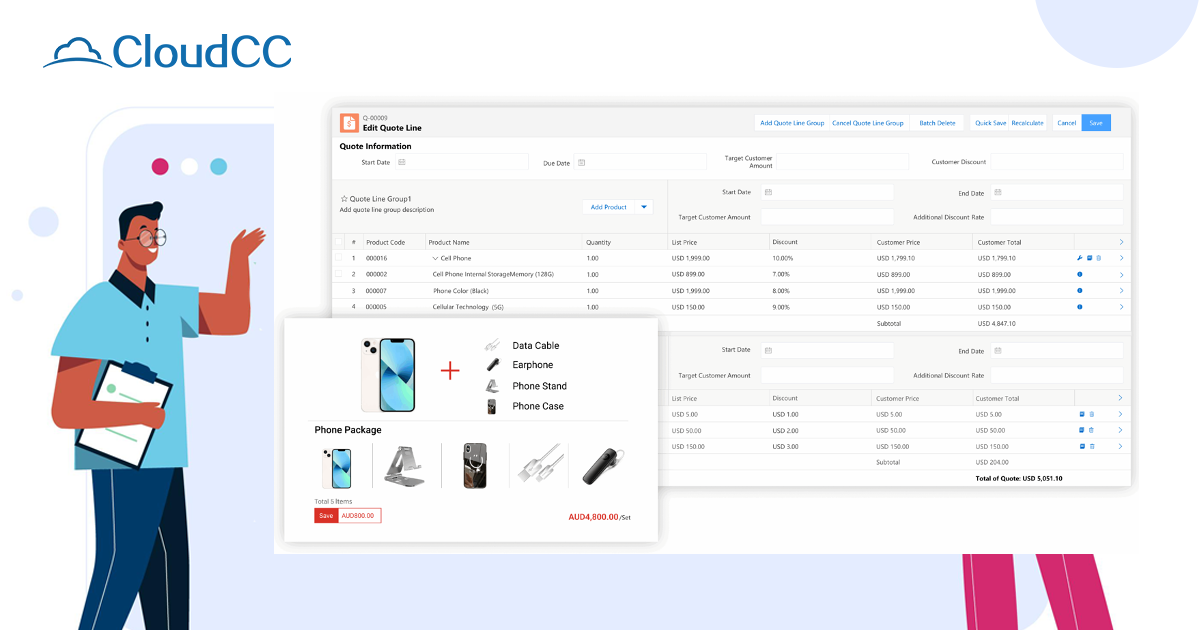
Task: Open calendar icon in Quote Information Start Date
Action: pyautogui.click(x=401, y=162)
